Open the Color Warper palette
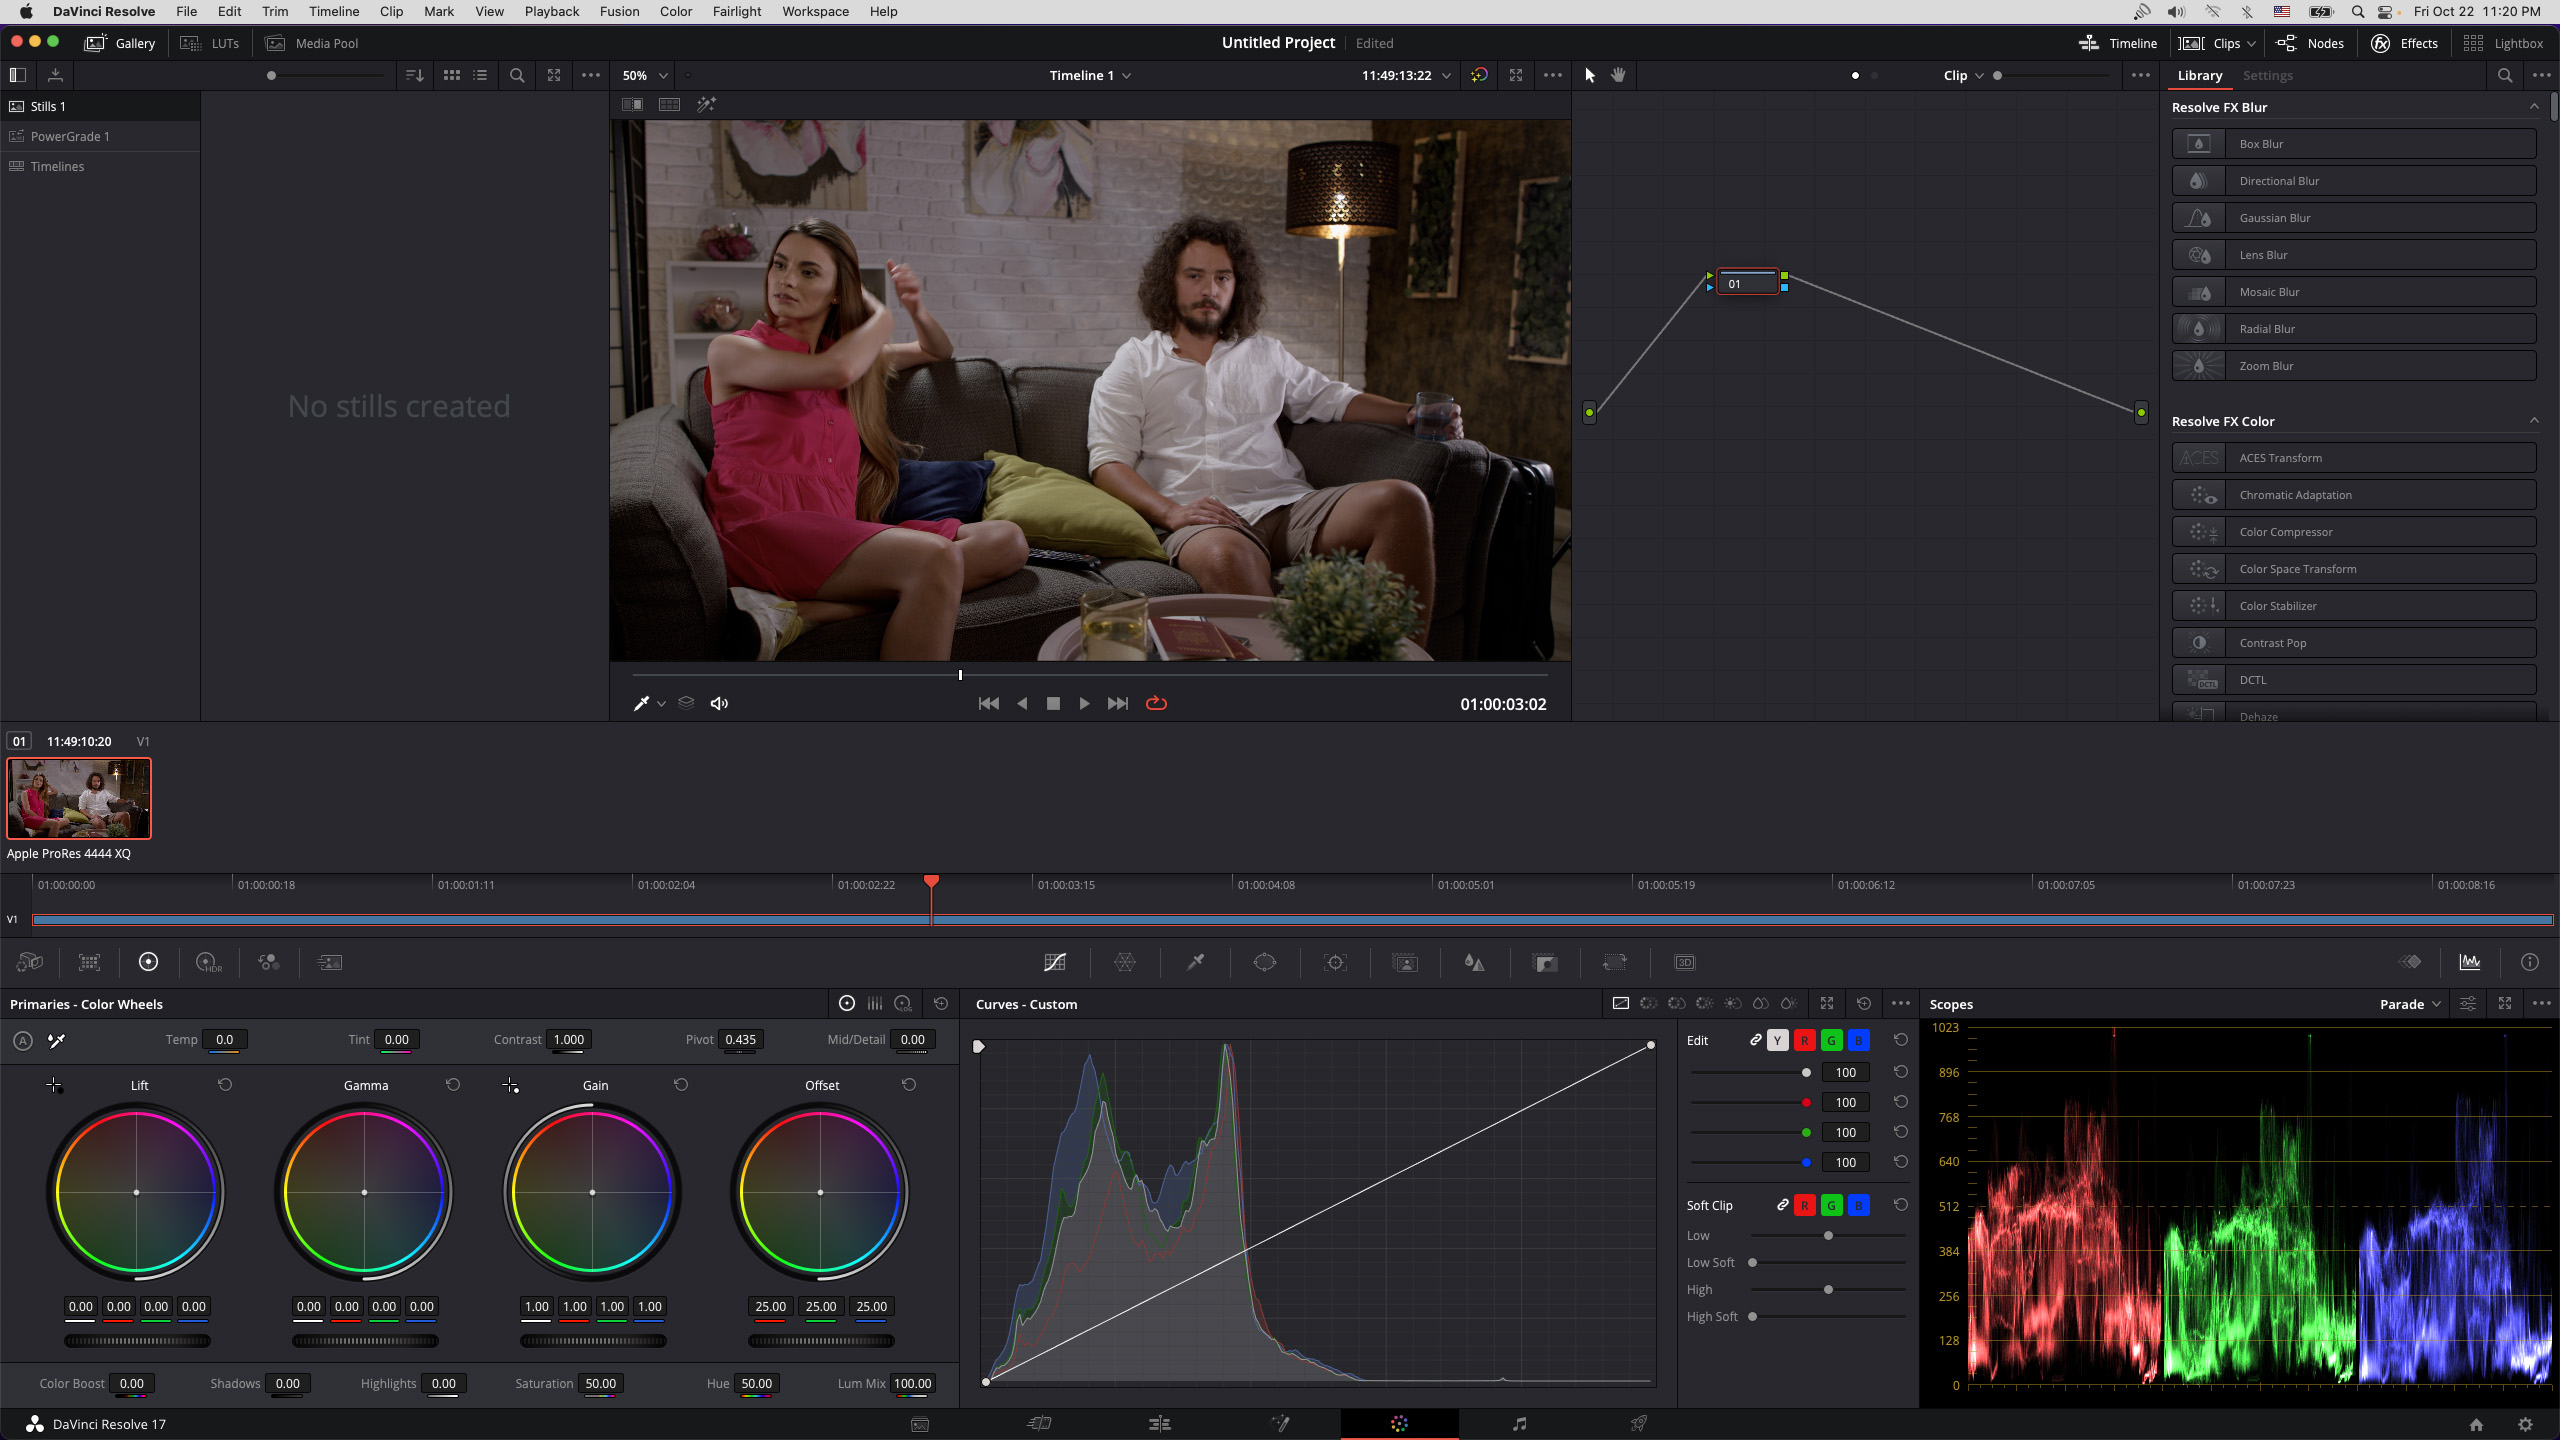2560x1440 pixels. [x=1125, y=962]
